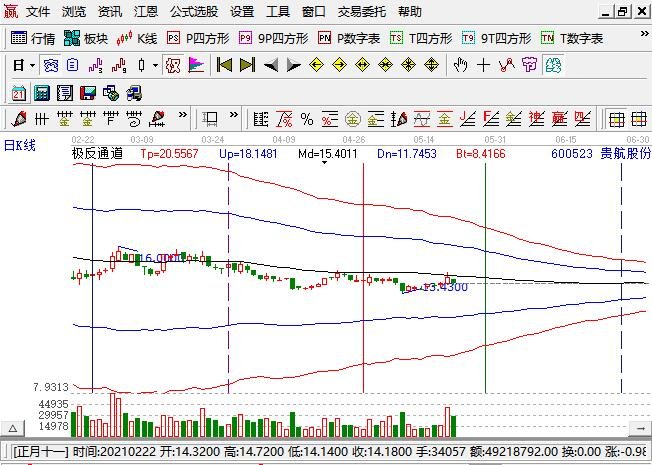
Task: Open the 板块 sector view
Action: coord(86,39)
